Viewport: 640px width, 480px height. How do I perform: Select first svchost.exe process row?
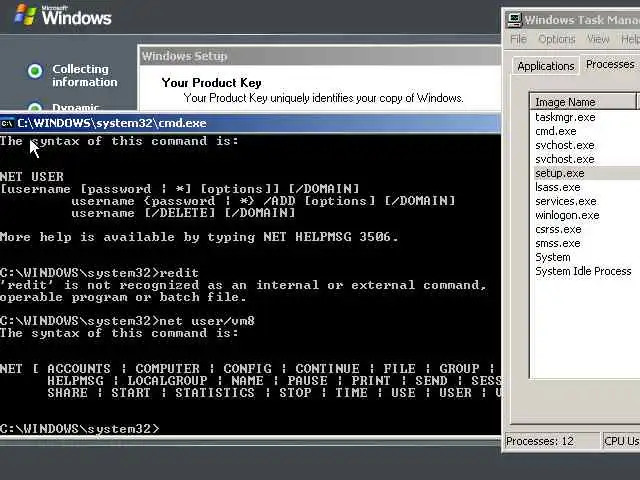(585, 145)
